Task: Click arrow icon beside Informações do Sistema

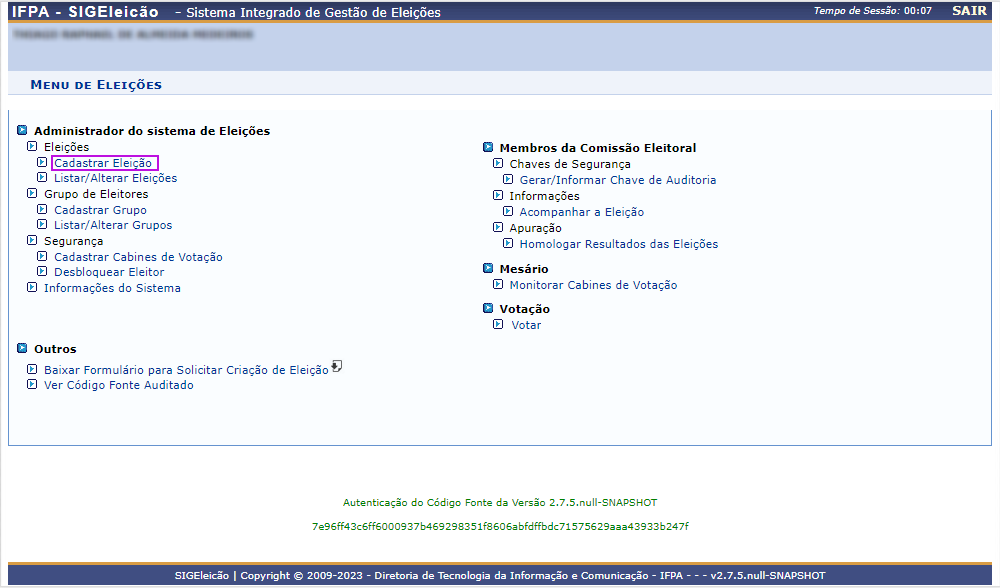Action: coord(32,288)
